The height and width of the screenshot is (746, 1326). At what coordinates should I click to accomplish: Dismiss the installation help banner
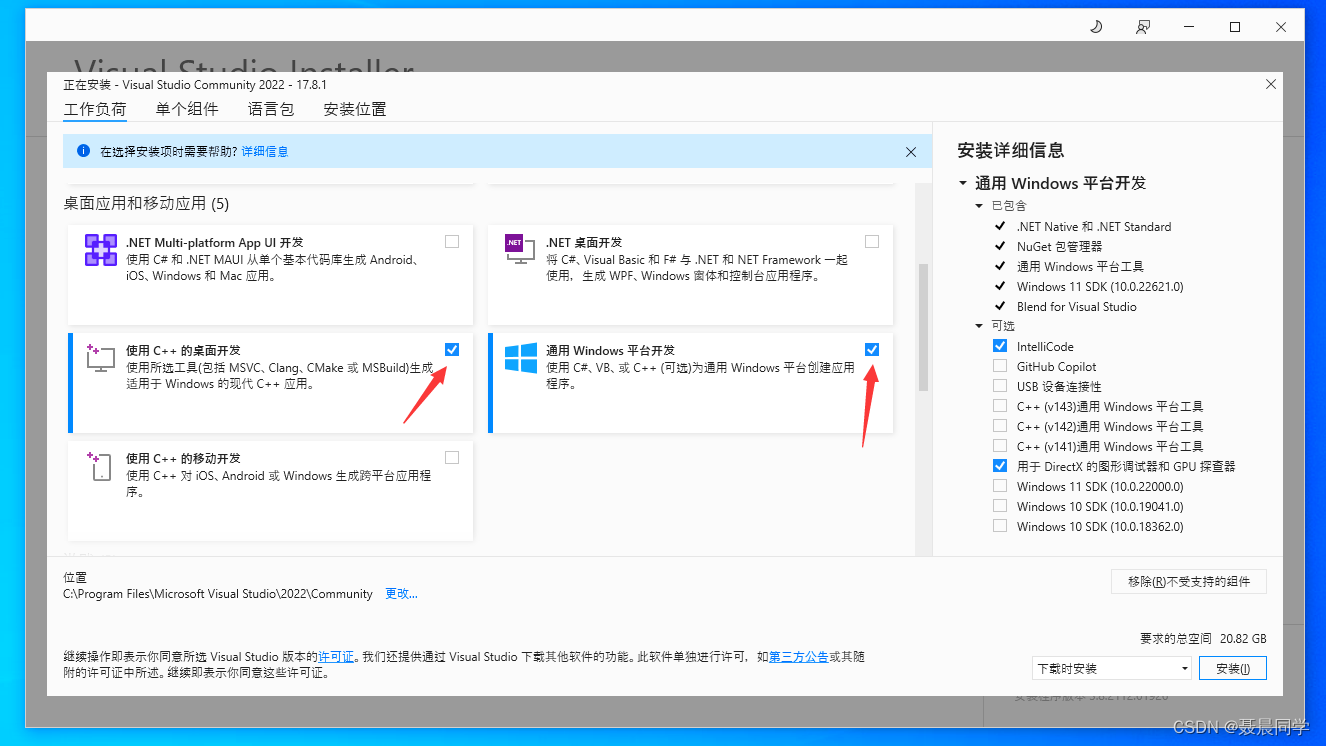pyautogui.click(x=911, y=151)
